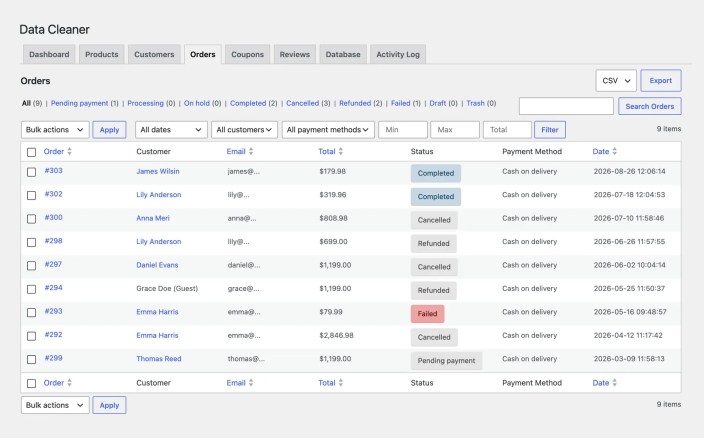Tick the select-all checkbox in table footer
This screenshot has width=704, height=438.
31,383
